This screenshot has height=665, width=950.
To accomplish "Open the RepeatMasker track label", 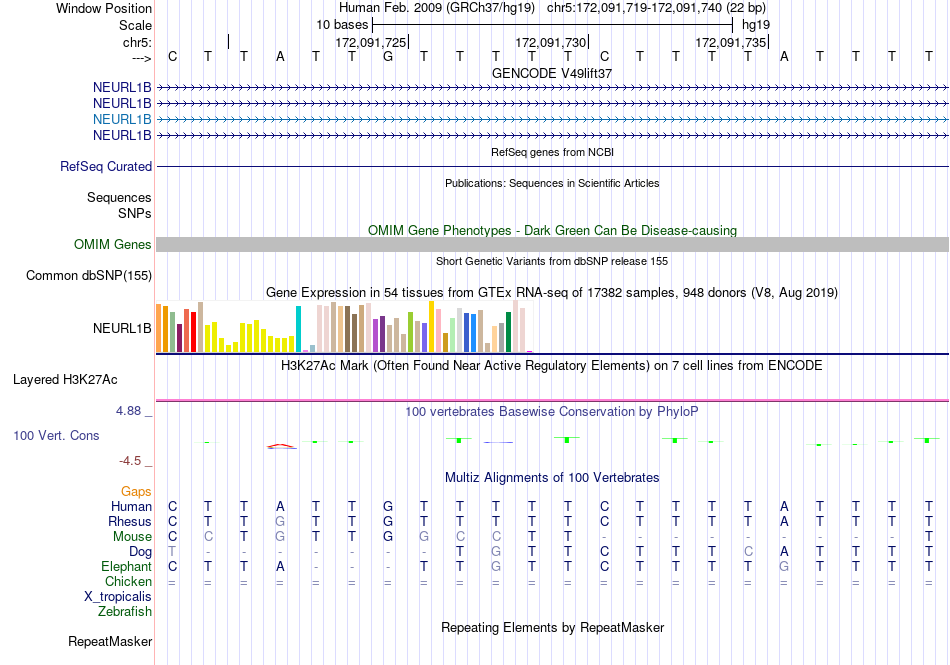I will click(110, 641).
